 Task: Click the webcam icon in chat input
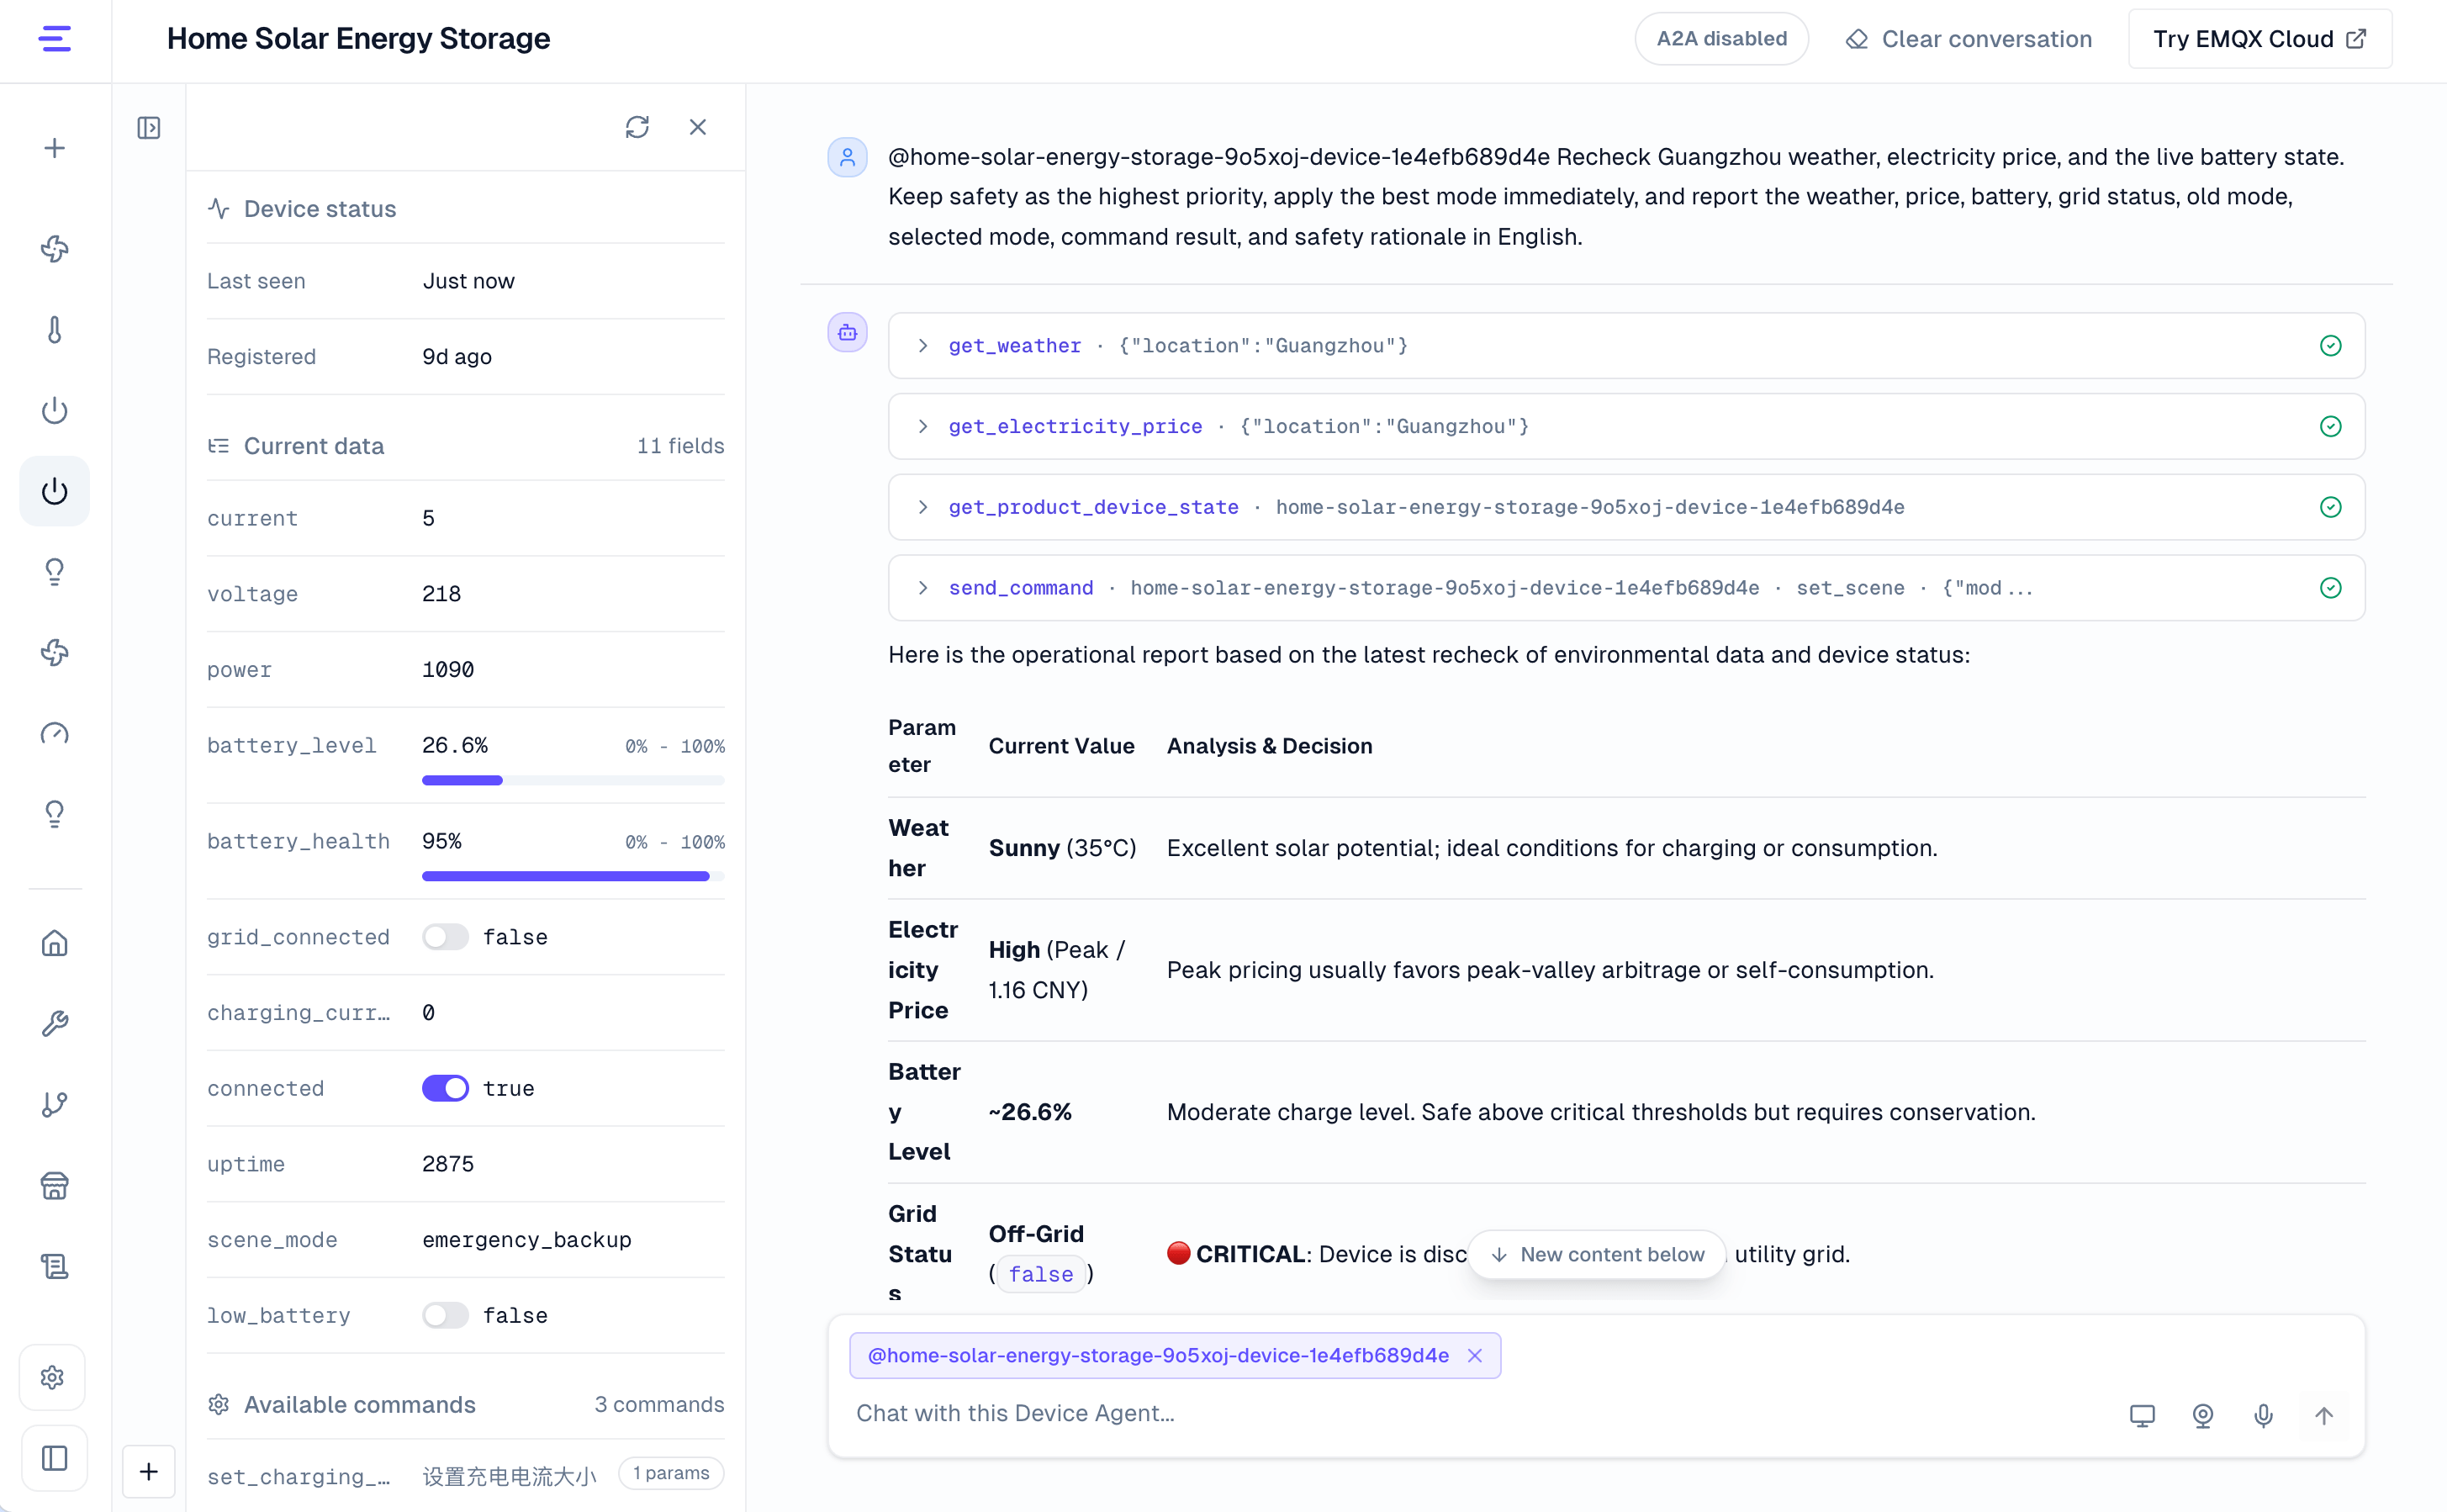pos(2203,1415)
